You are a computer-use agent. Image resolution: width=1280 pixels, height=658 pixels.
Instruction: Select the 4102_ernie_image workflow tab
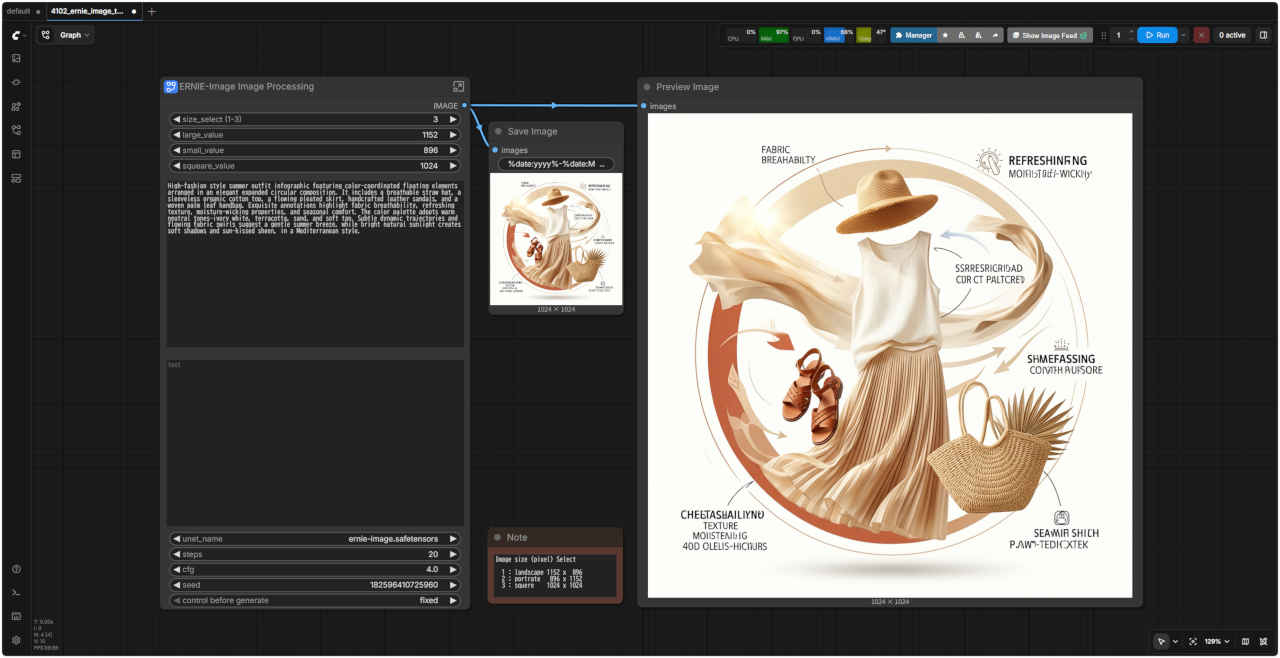[x=93, y=11]
